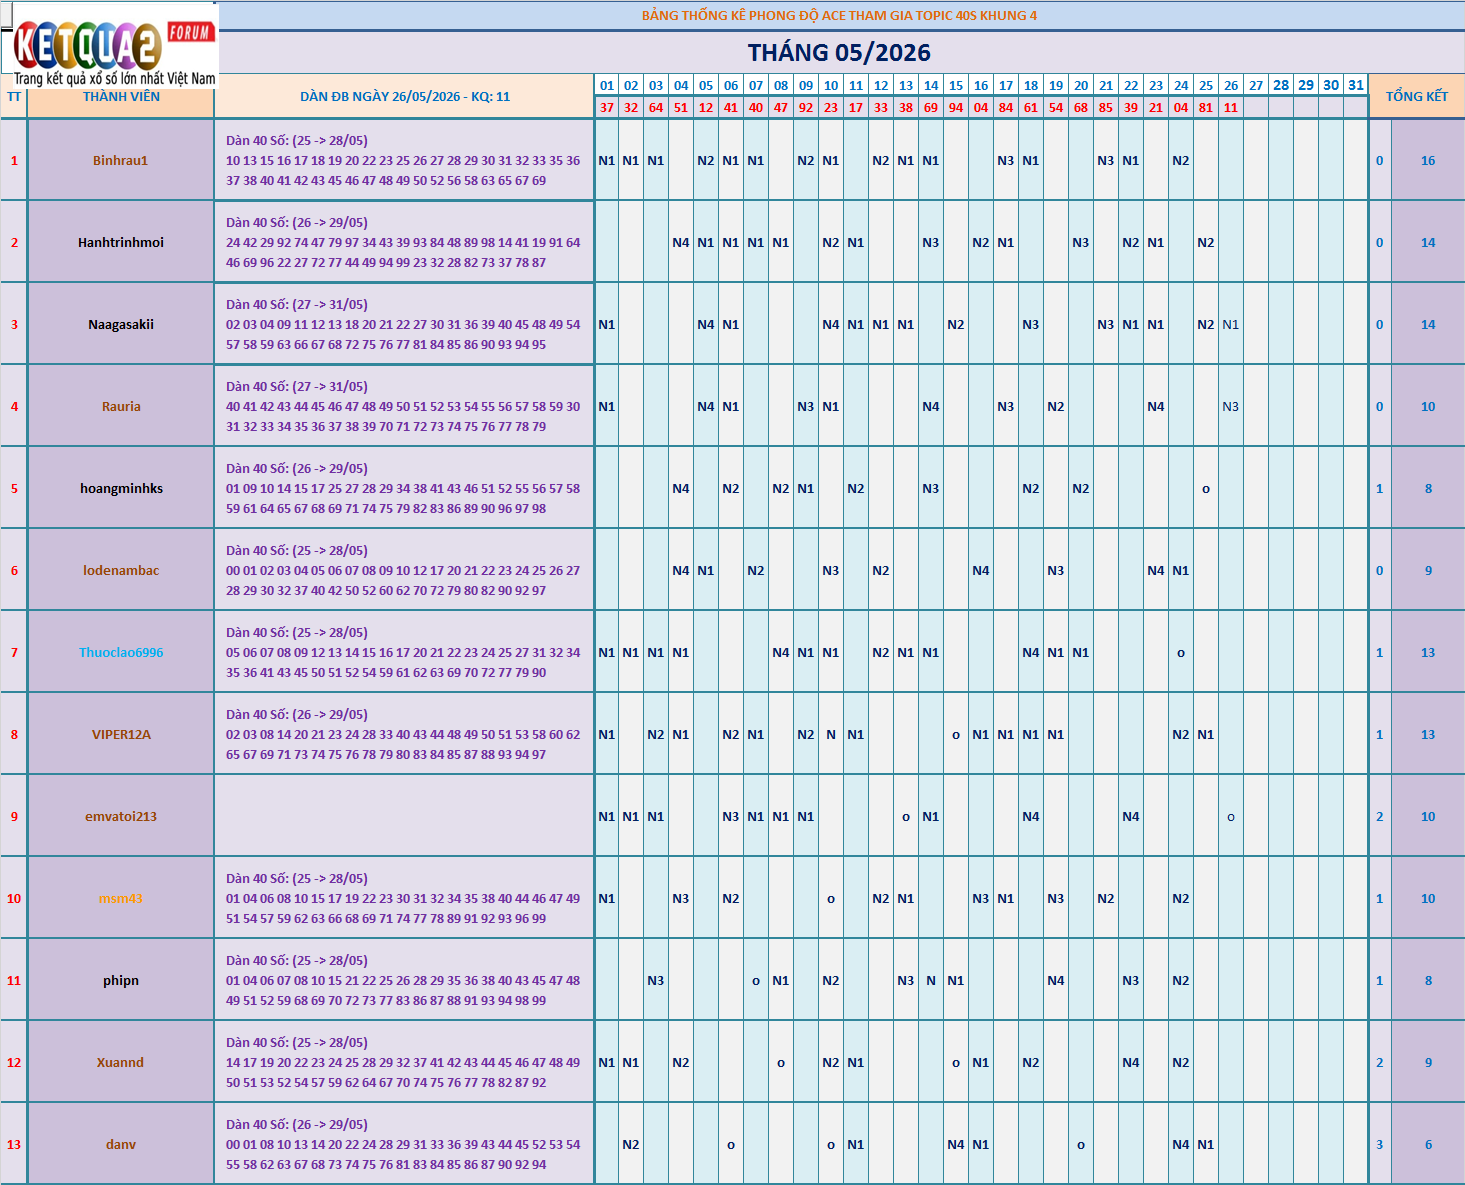
Task: Select row number '1' in the TT column
Action: [14, 160]
